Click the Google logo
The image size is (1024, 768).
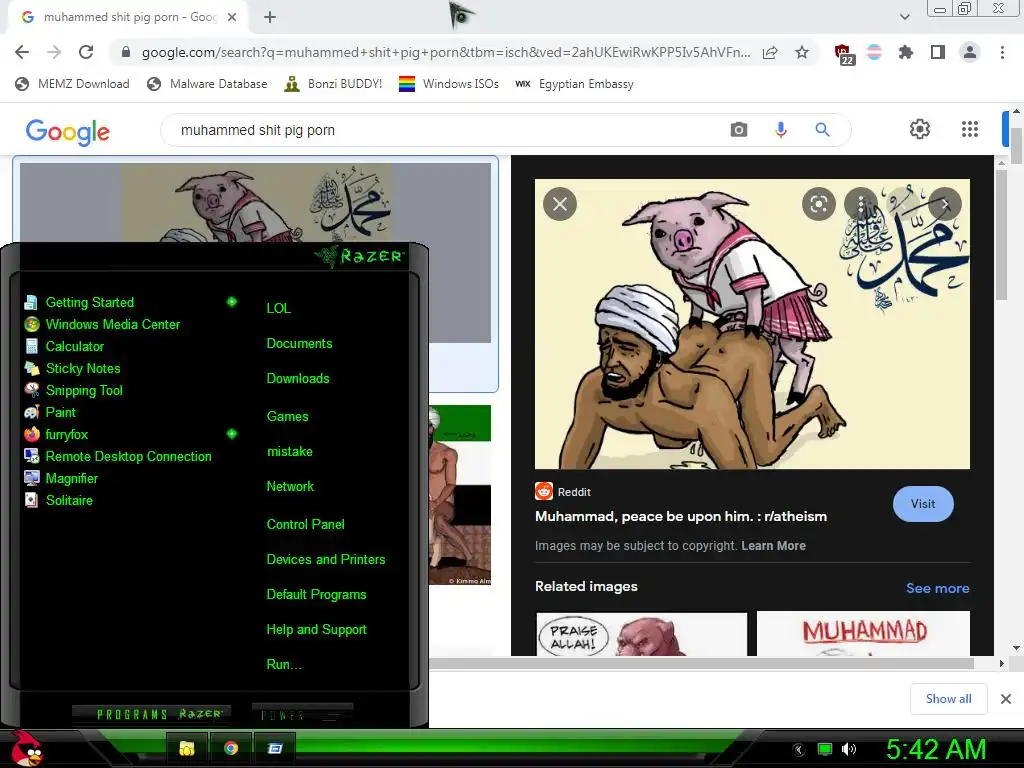coord(68,132)
